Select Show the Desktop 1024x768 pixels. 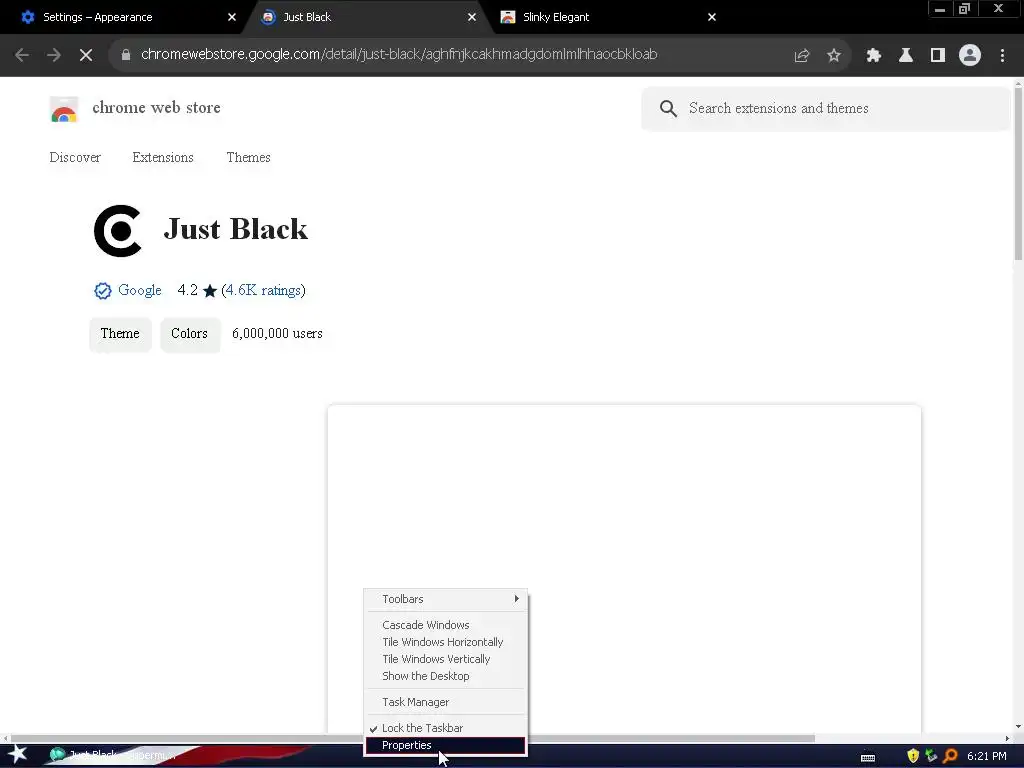446,676
